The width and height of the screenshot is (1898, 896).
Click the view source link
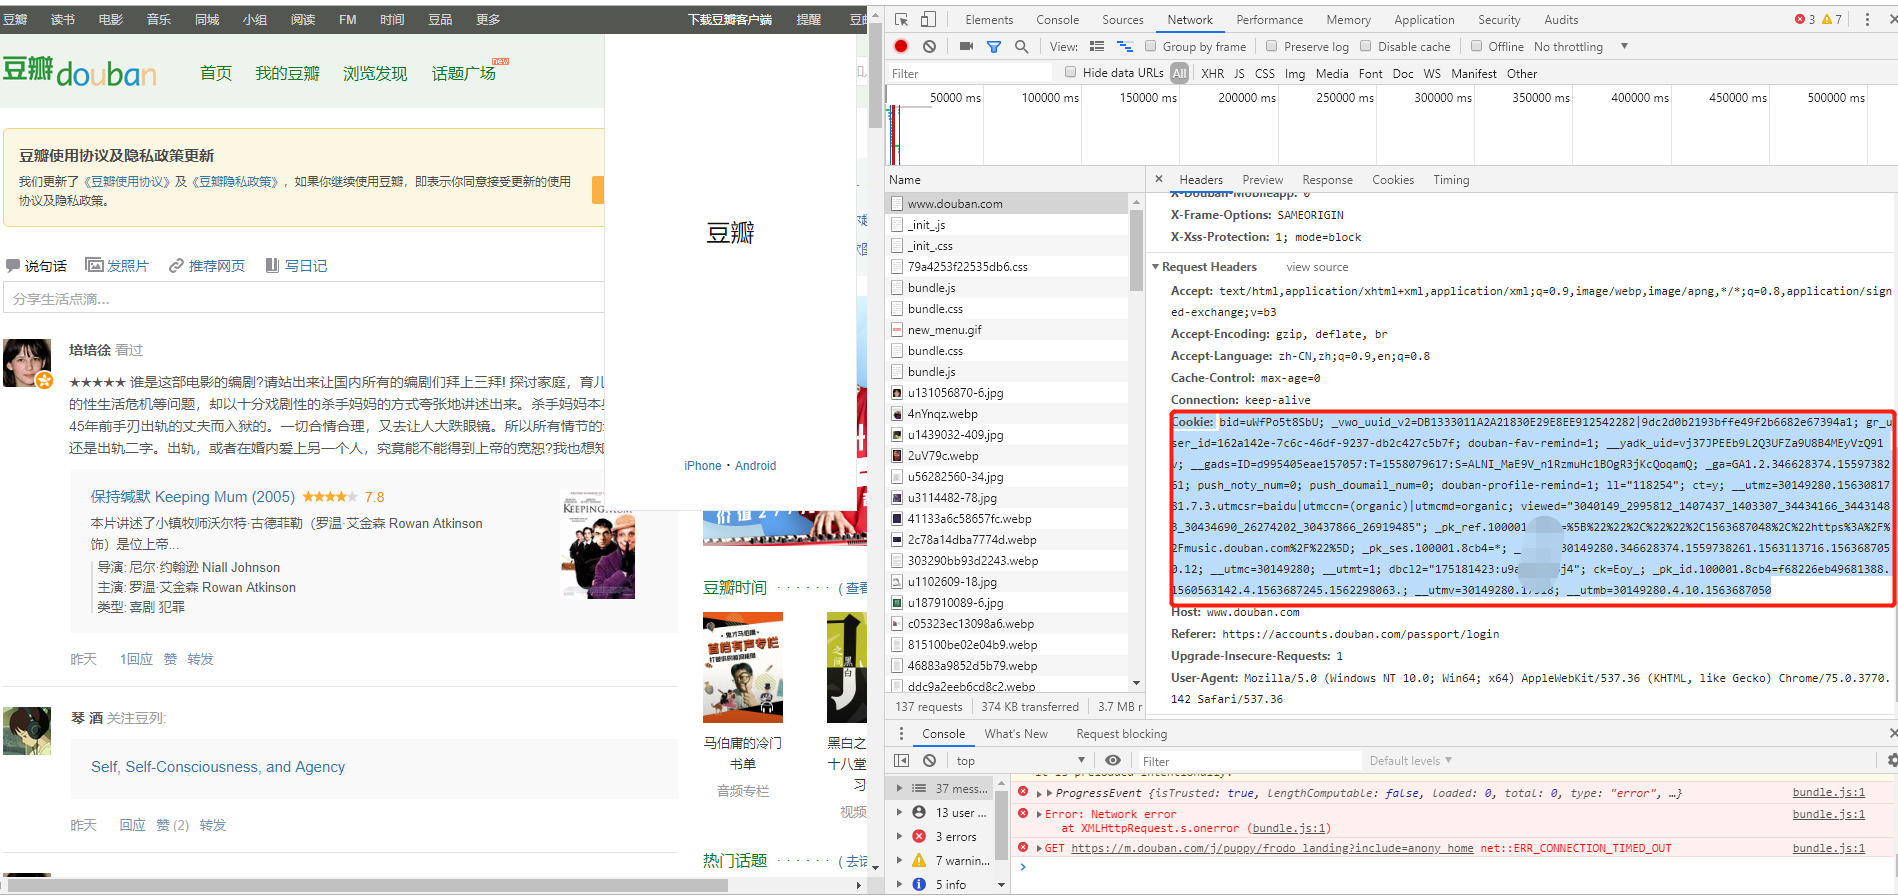(1317, 267)
